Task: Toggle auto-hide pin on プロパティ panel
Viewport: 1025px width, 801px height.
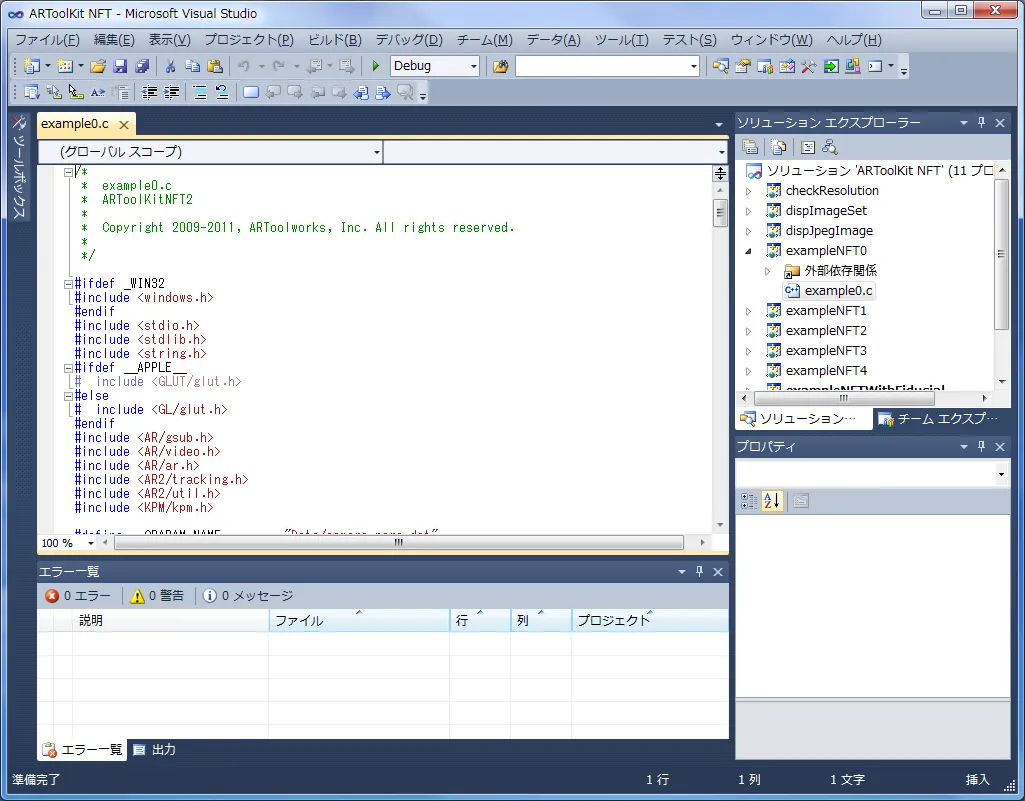Action: 982,447
